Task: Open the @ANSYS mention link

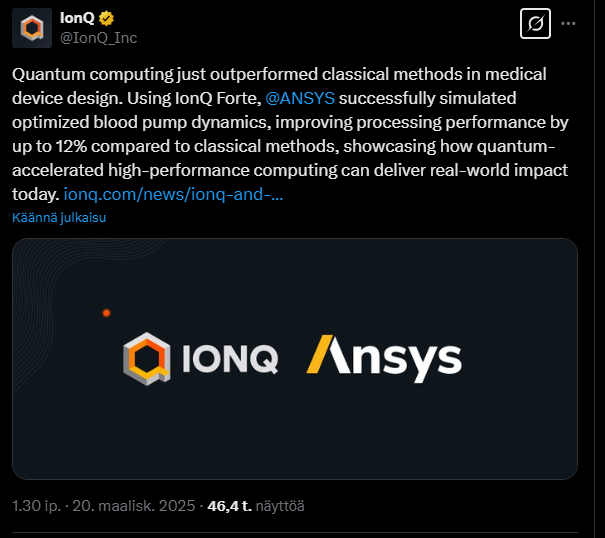Action: pyautogui.click(x=300, y=98)
